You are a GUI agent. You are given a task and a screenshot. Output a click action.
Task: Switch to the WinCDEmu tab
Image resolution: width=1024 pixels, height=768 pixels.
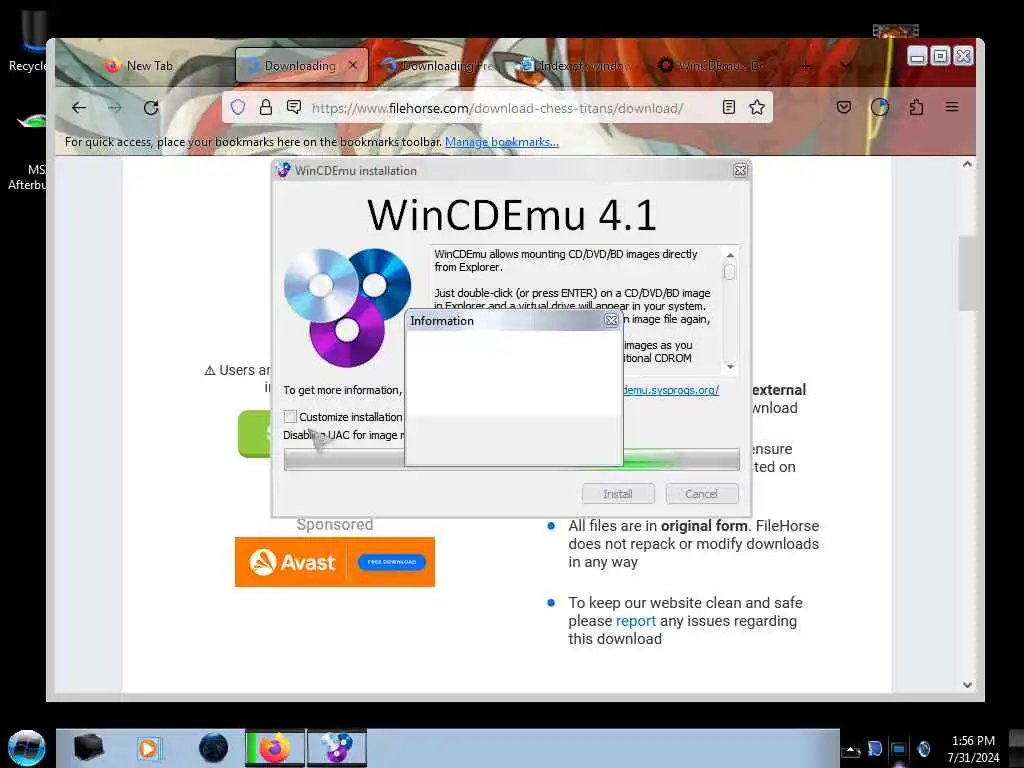tap(712, 66)
